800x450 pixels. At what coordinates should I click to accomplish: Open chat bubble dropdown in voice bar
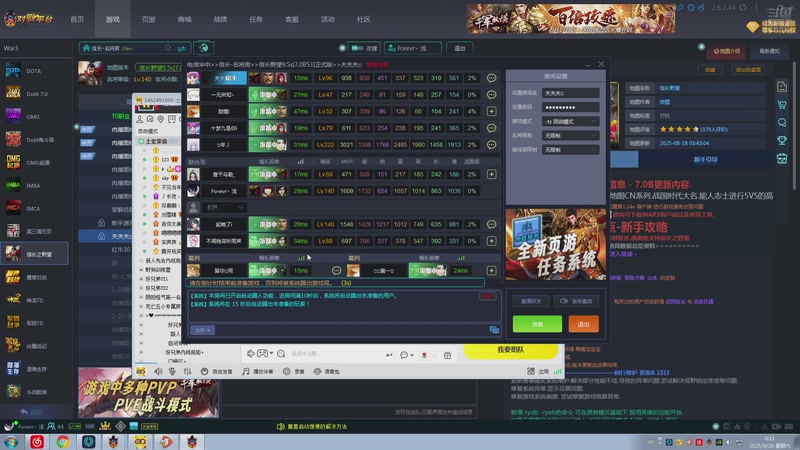point(407,355)
